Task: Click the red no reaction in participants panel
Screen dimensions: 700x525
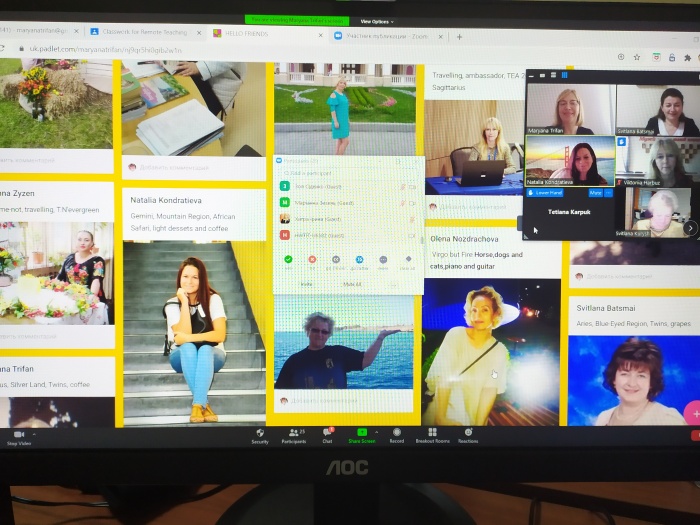Action: point(312,260)
